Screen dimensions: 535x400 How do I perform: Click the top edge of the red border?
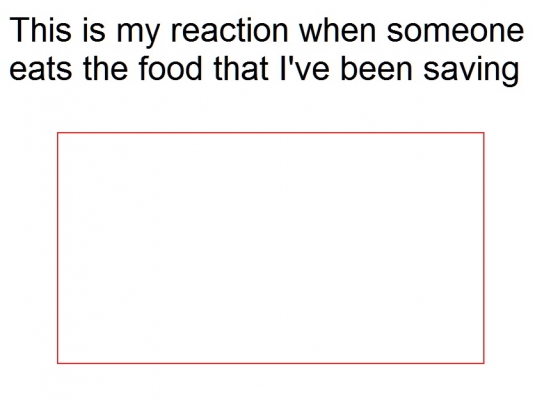271,133
